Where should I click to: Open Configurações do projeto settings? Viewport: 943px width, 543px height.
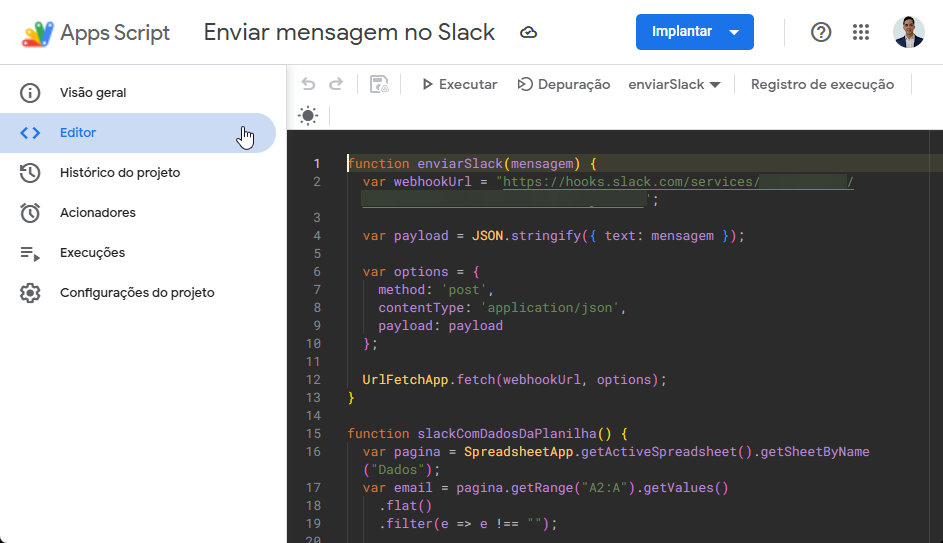136,293
